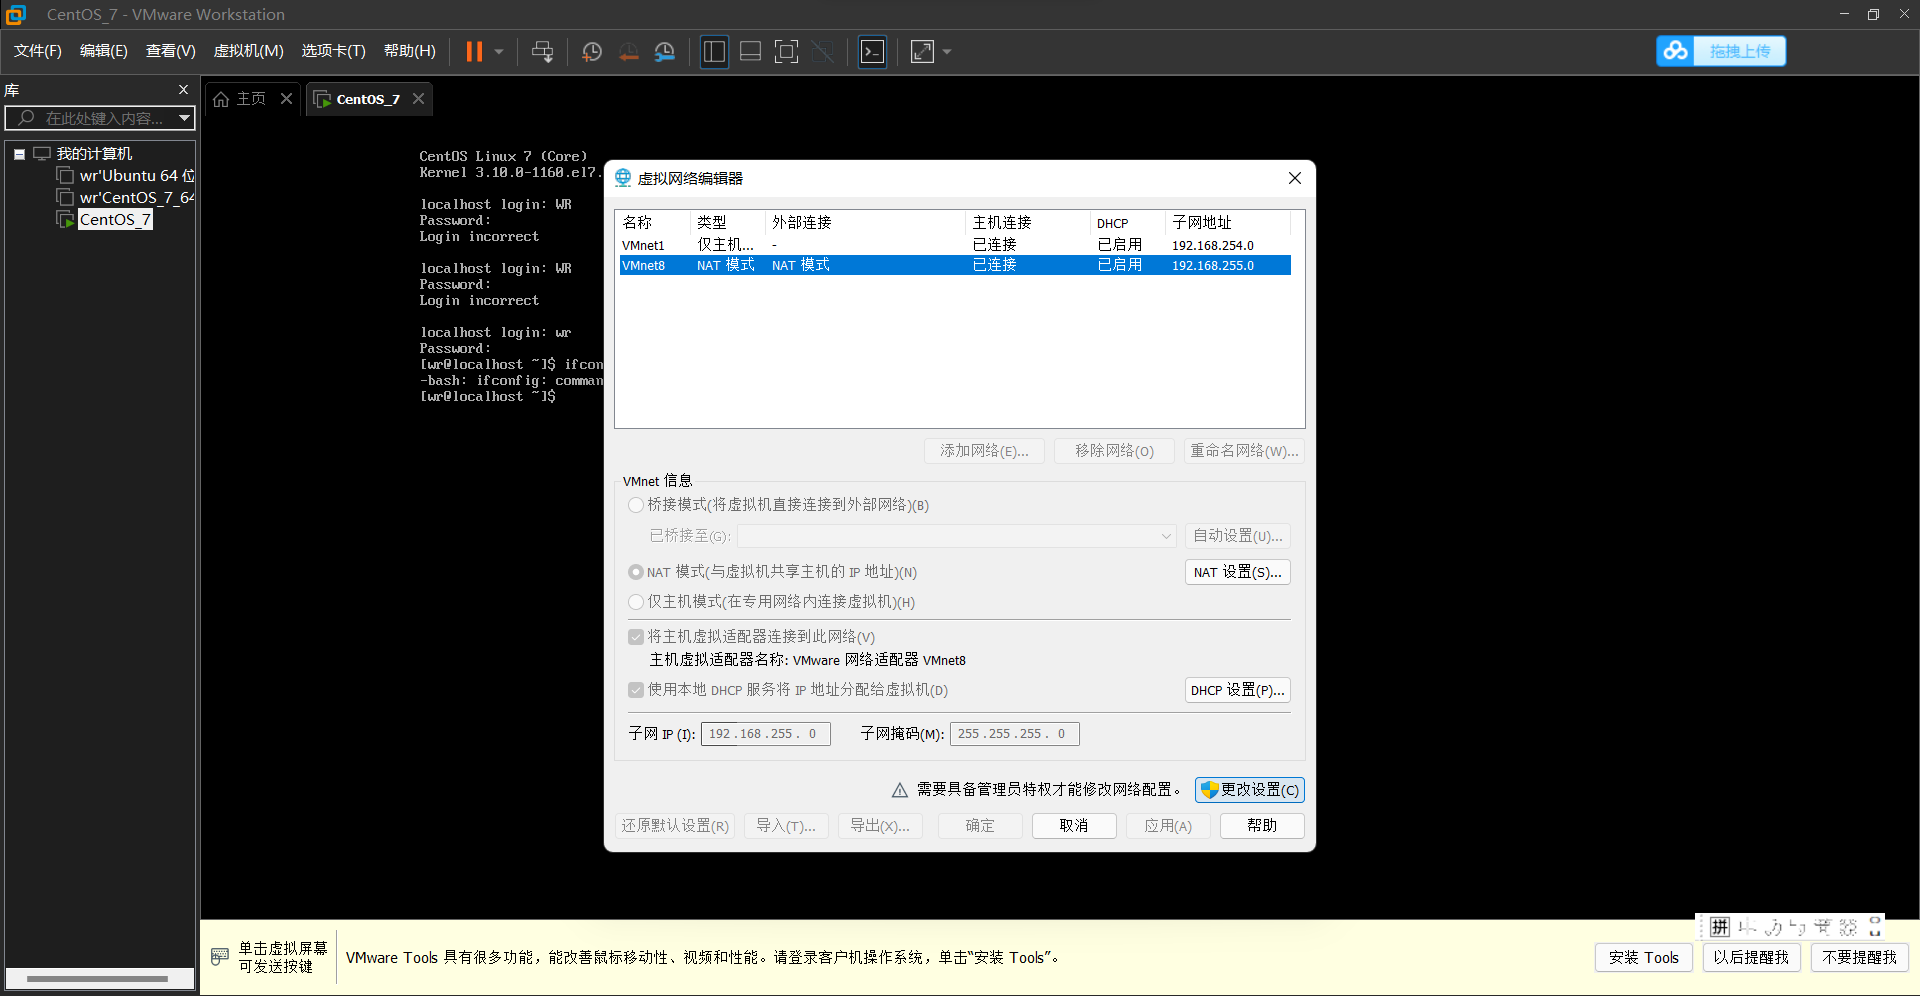Select the 桥接模式 radio button
Screen dimensions: 1920x996
point(636,505)
